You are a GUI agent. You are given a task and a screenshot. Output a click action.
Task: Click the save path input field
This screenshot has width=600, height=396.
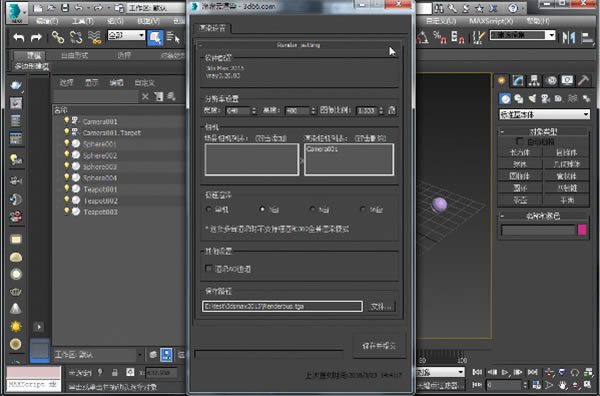[x=282, y=306]
